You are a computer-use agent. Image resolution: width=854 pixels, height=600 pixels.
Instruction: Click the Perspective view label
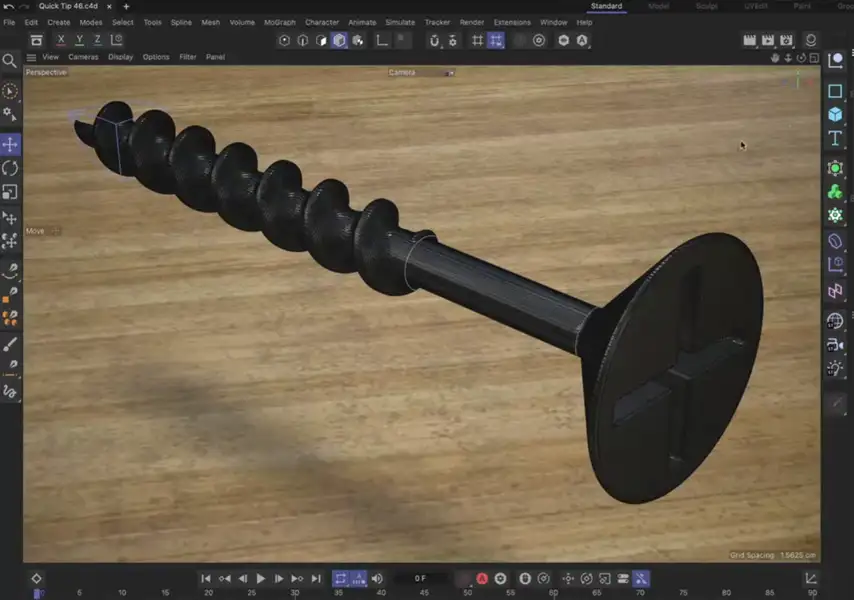point(44,71)
